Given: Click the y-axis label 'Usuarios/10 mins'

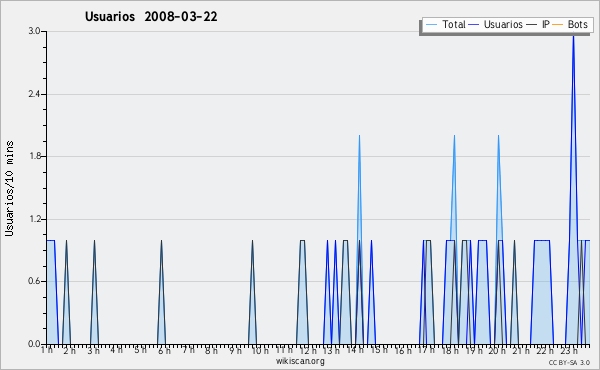Looking at the screenshot, I should coord(9,188).
